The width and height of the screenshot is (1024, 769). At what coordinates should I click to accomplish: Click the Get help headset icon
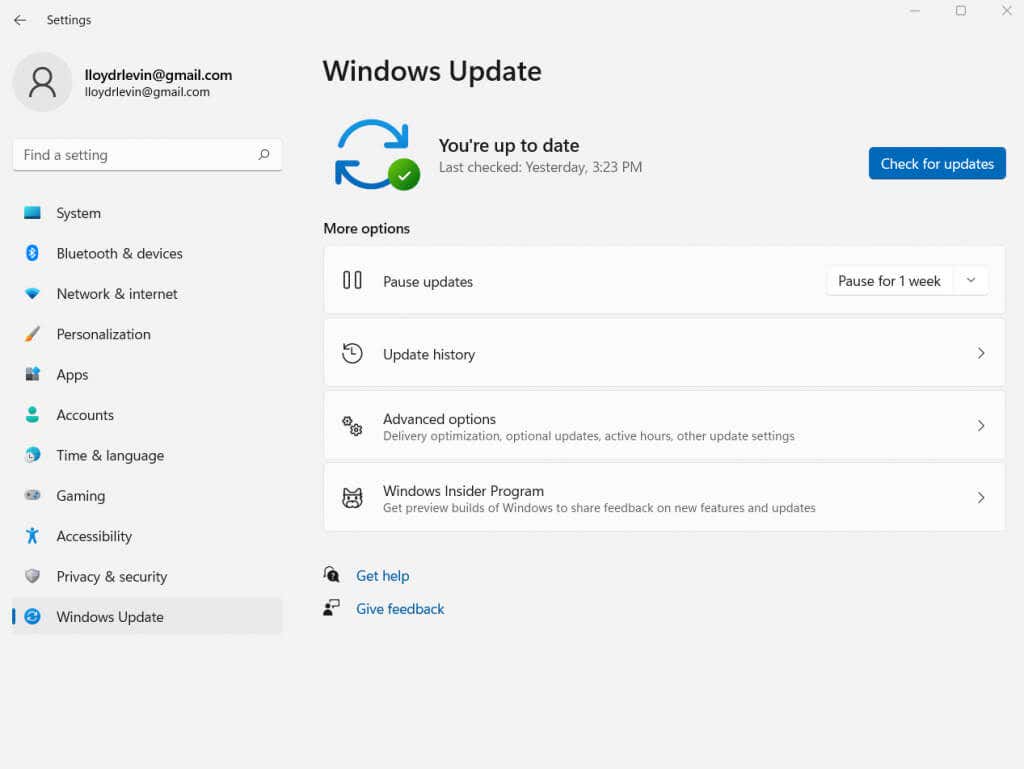coord(331,575)
